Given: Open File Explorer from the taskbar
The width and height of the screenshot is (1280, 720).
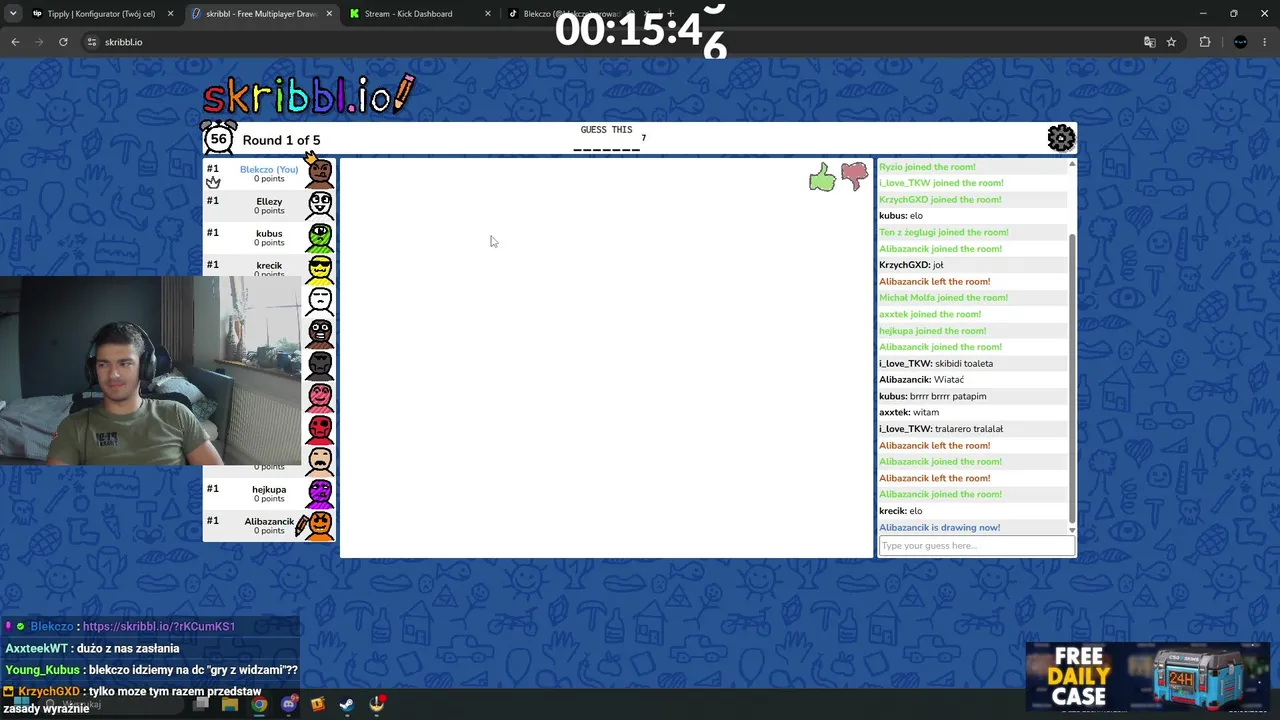Looking at the screenshot, I should [230, 705].
